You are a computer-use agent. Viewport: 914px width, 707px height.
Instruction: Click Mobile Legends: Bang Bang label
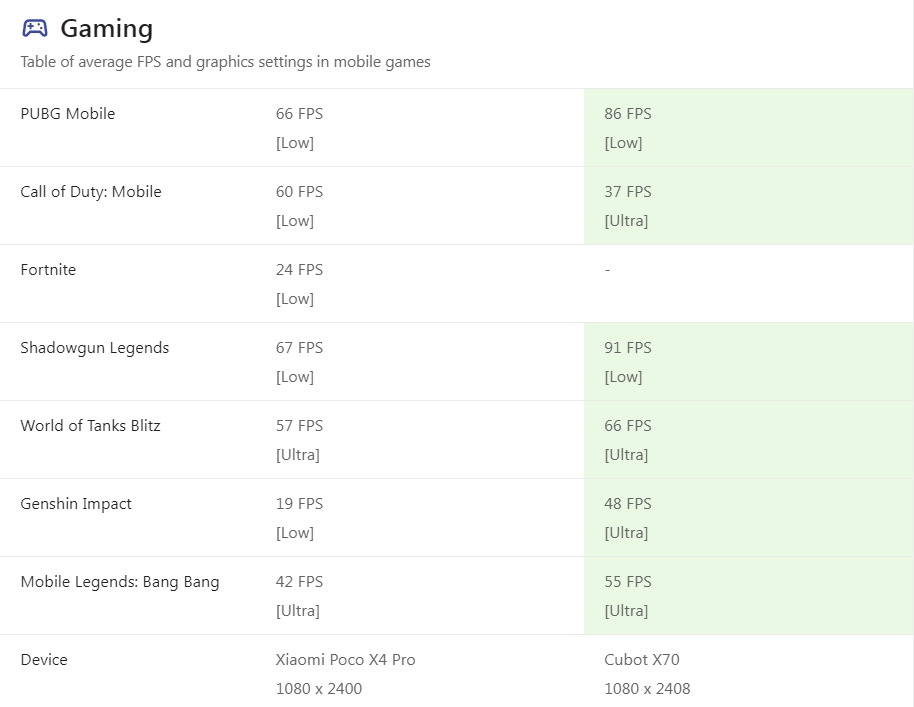pyautogui.click(x=119, y=582)
